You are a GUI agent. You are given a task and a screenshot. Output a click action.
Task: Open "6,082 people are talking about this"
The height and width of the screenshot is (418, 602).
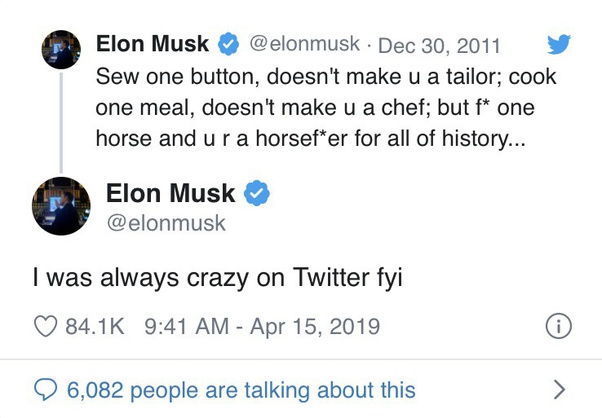[x=241, y=390]
